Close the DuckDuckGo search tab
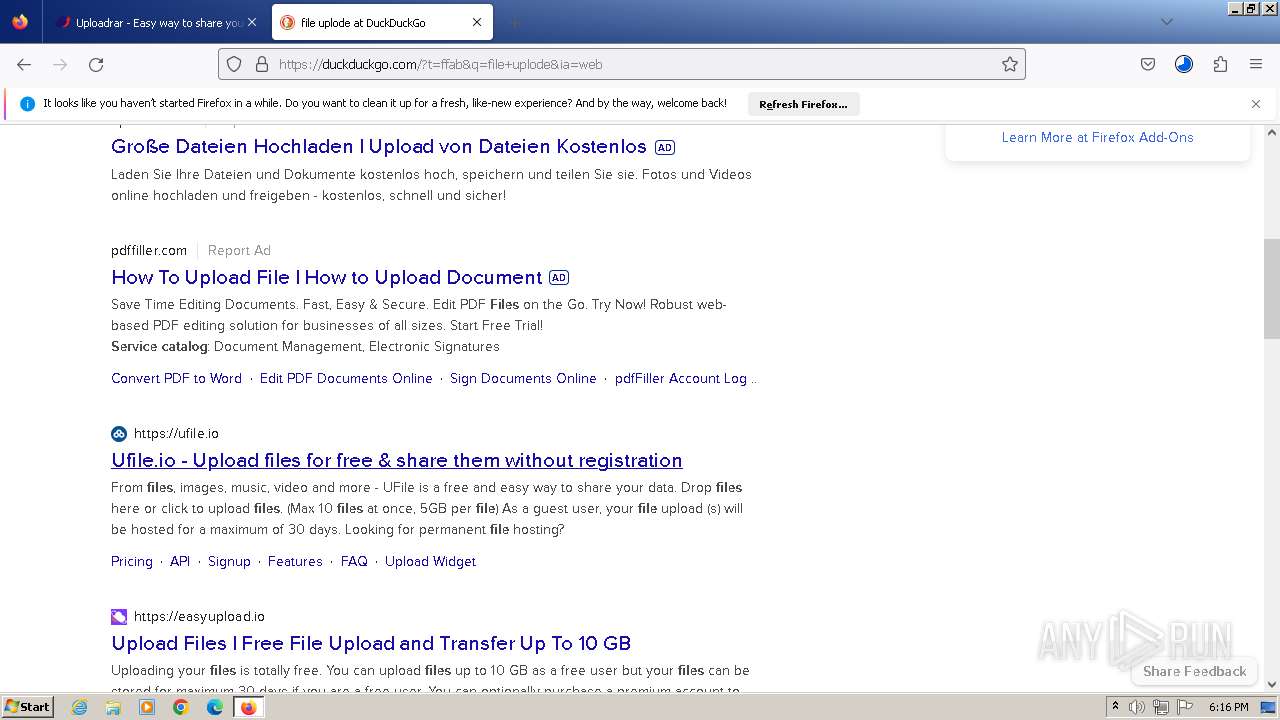This screenshot has width=1280, height=720. [x=477, y=22]
